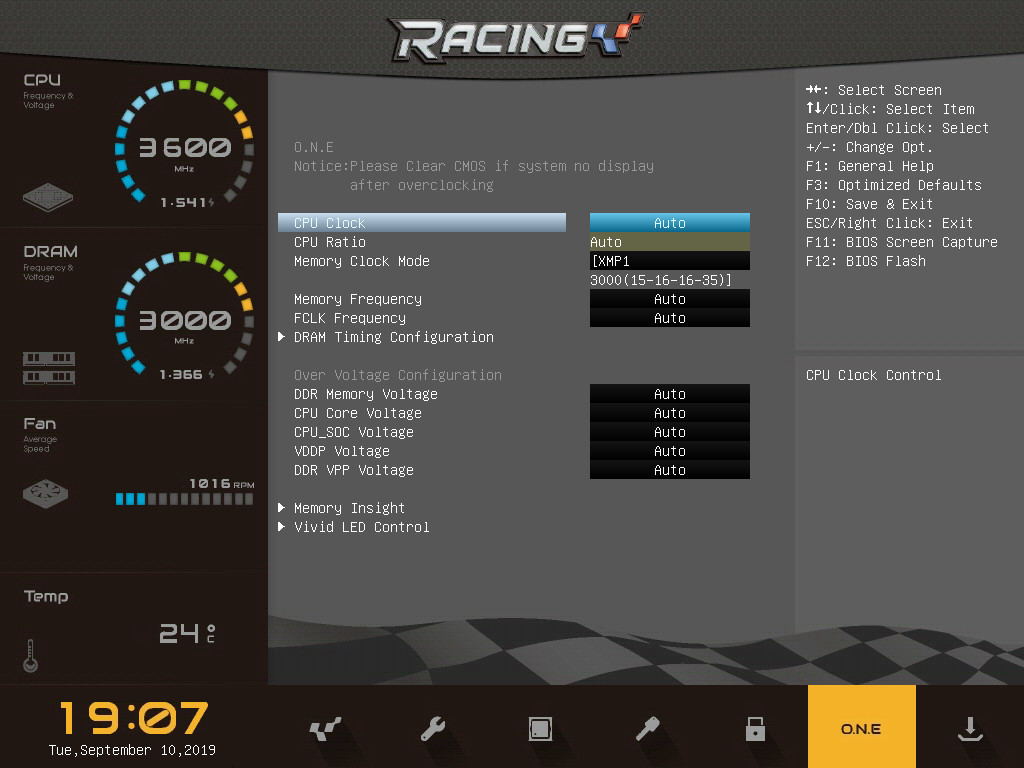1024x768 pixels.
Task: Open the Chipset tab chip icon
Action: click(540, 729)
